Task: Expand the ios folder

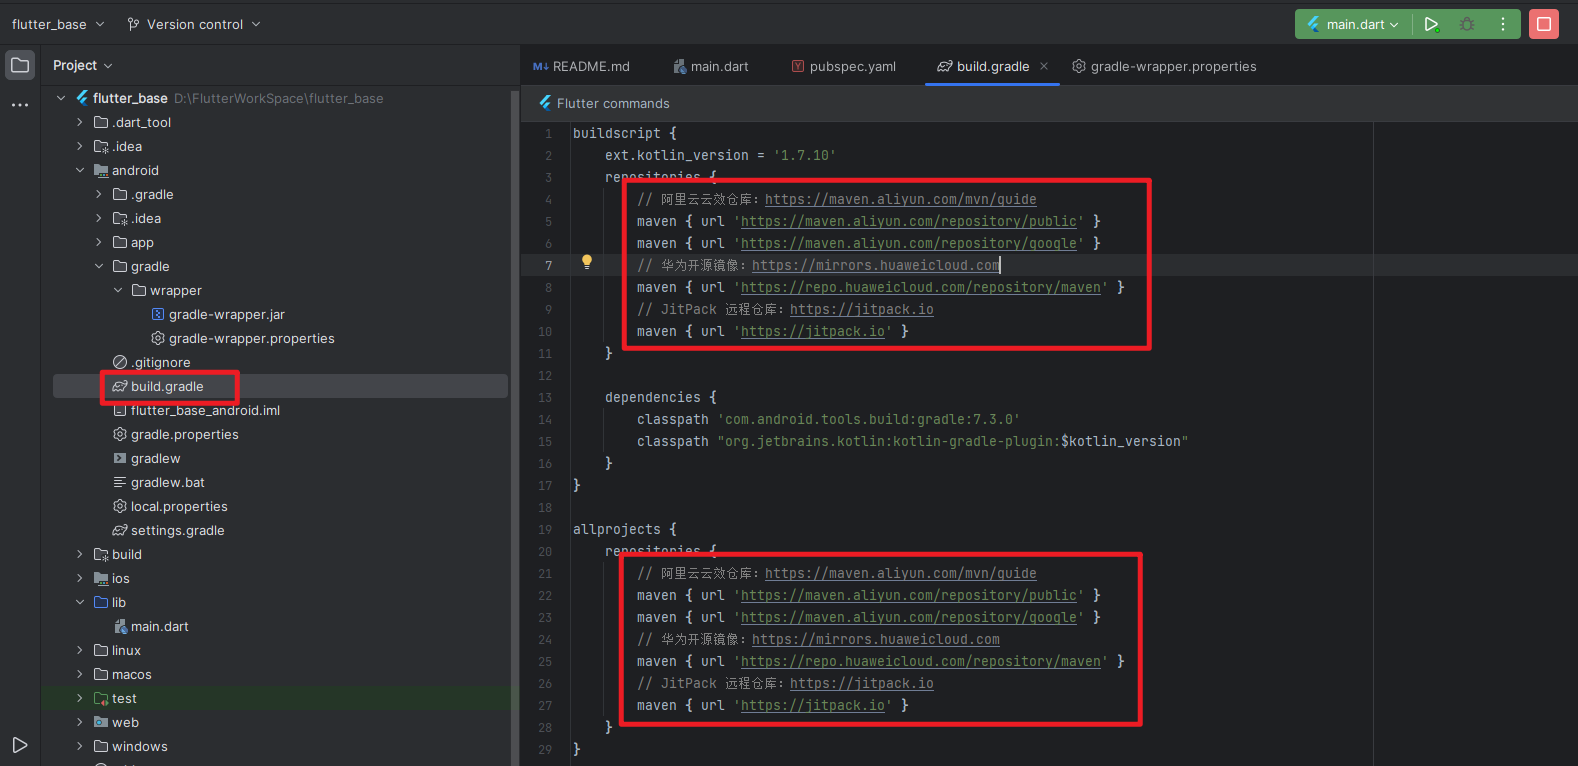Action: 80,578
